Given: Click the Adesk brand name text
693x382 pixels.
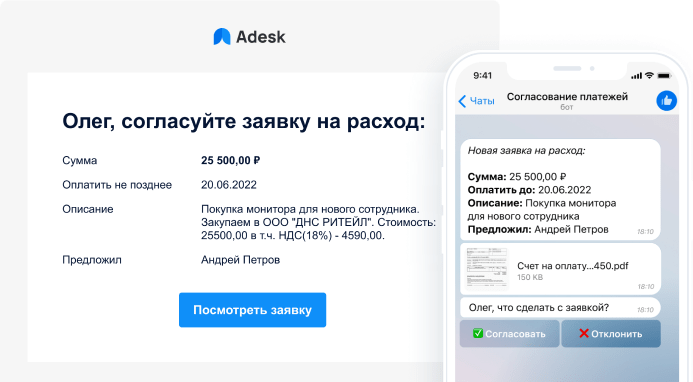Looking at the screenshot, I should click(x=261, y=37).
